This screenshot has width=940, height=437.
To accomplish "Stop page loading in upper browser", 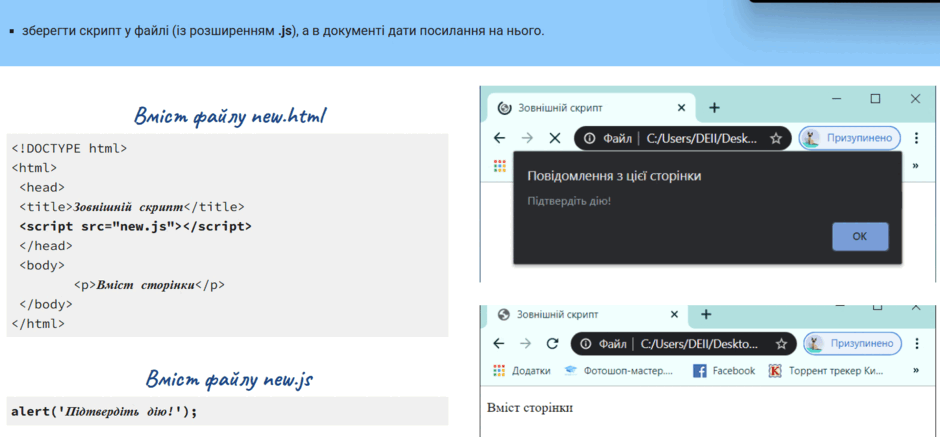I will 555,138.
